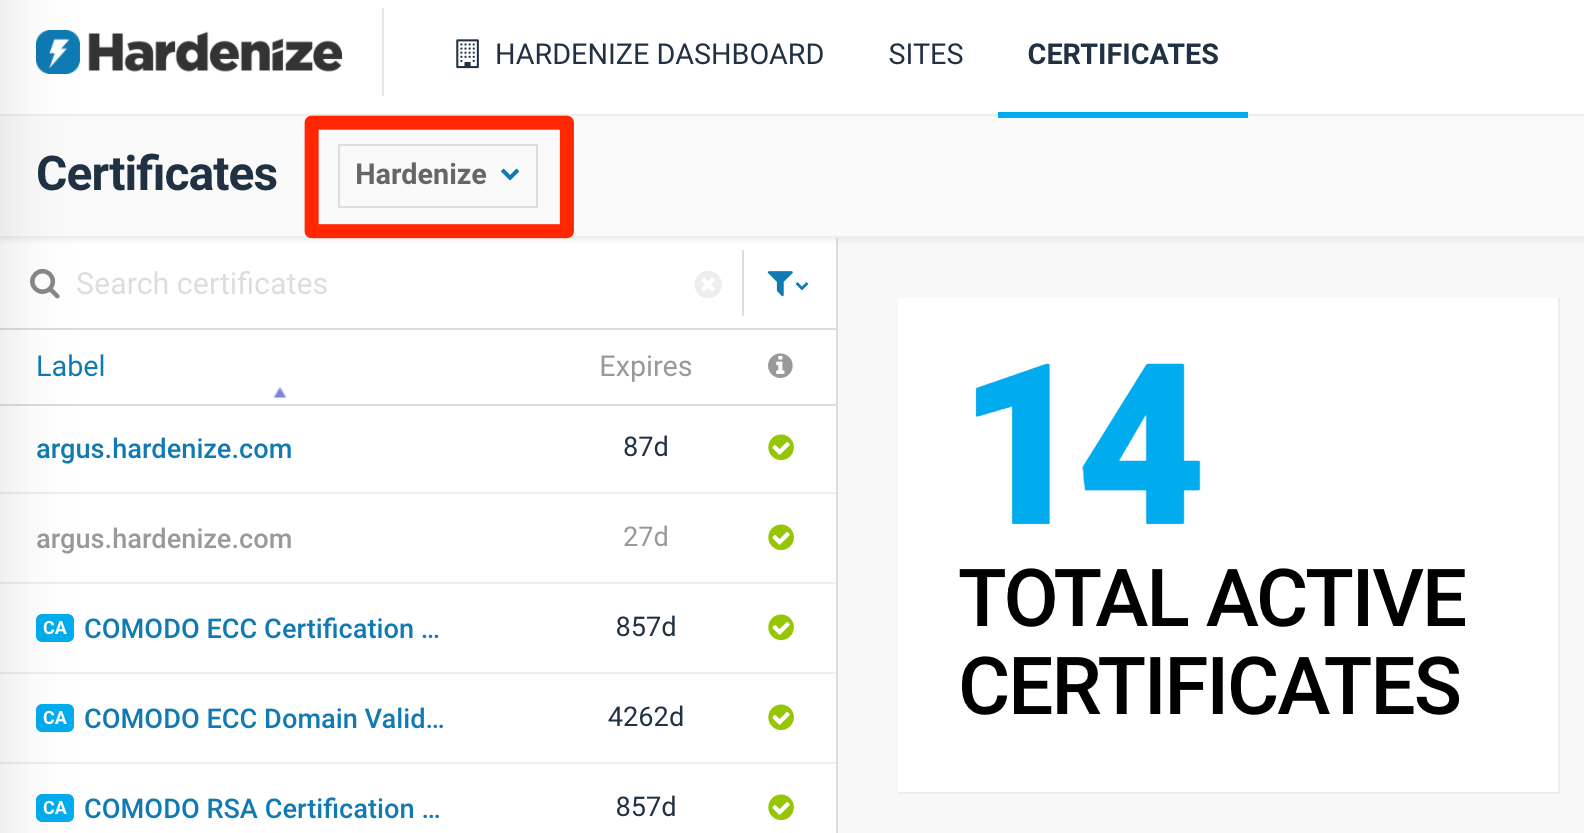Clear the certificate search field
The image size is (1584, 833).
[708, 285]
